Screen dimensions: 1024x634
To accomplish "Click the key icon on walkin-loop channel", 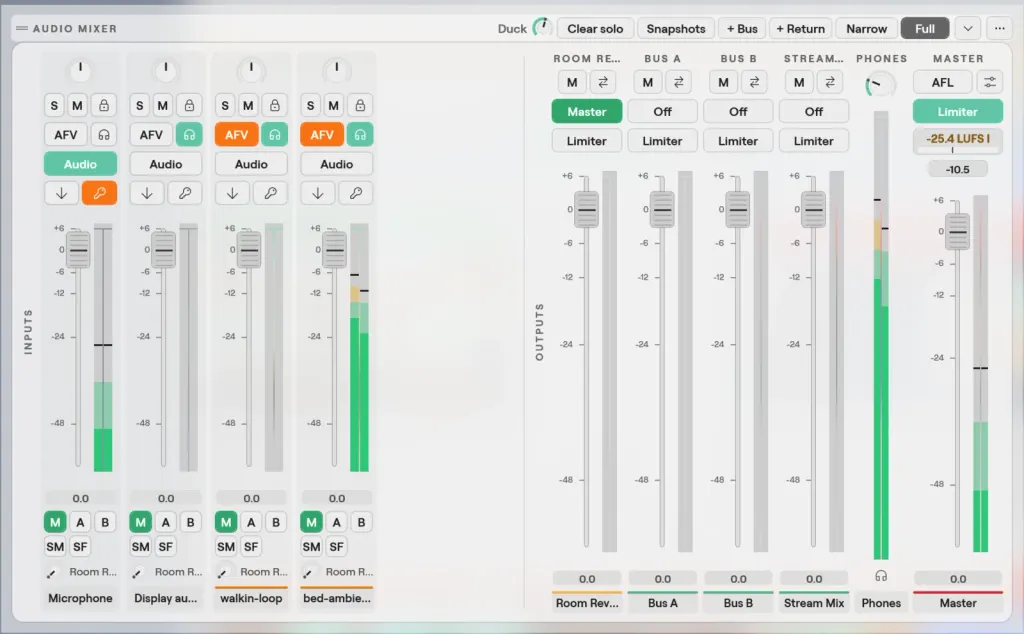I will (x=270, y=193).
